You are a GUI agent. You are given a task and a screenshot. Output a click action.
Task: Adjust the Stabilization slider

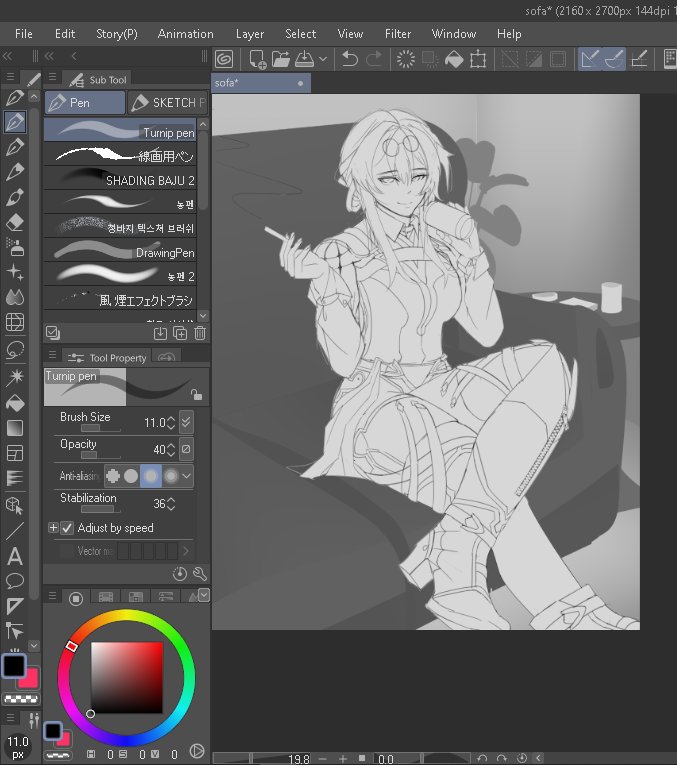point(101,509)
